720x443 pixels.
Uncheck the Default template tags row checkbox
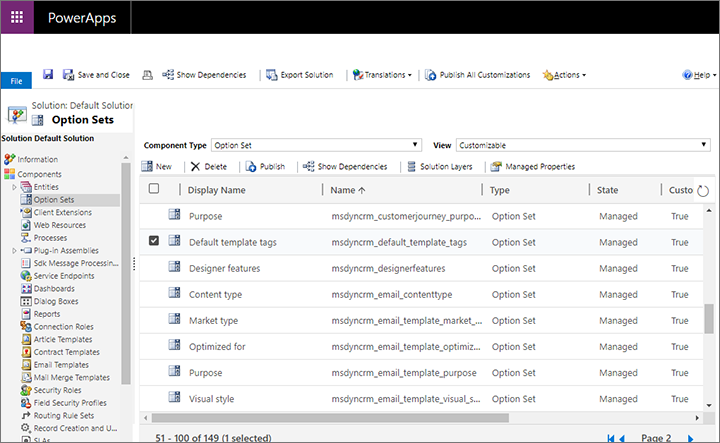point(154,241)
